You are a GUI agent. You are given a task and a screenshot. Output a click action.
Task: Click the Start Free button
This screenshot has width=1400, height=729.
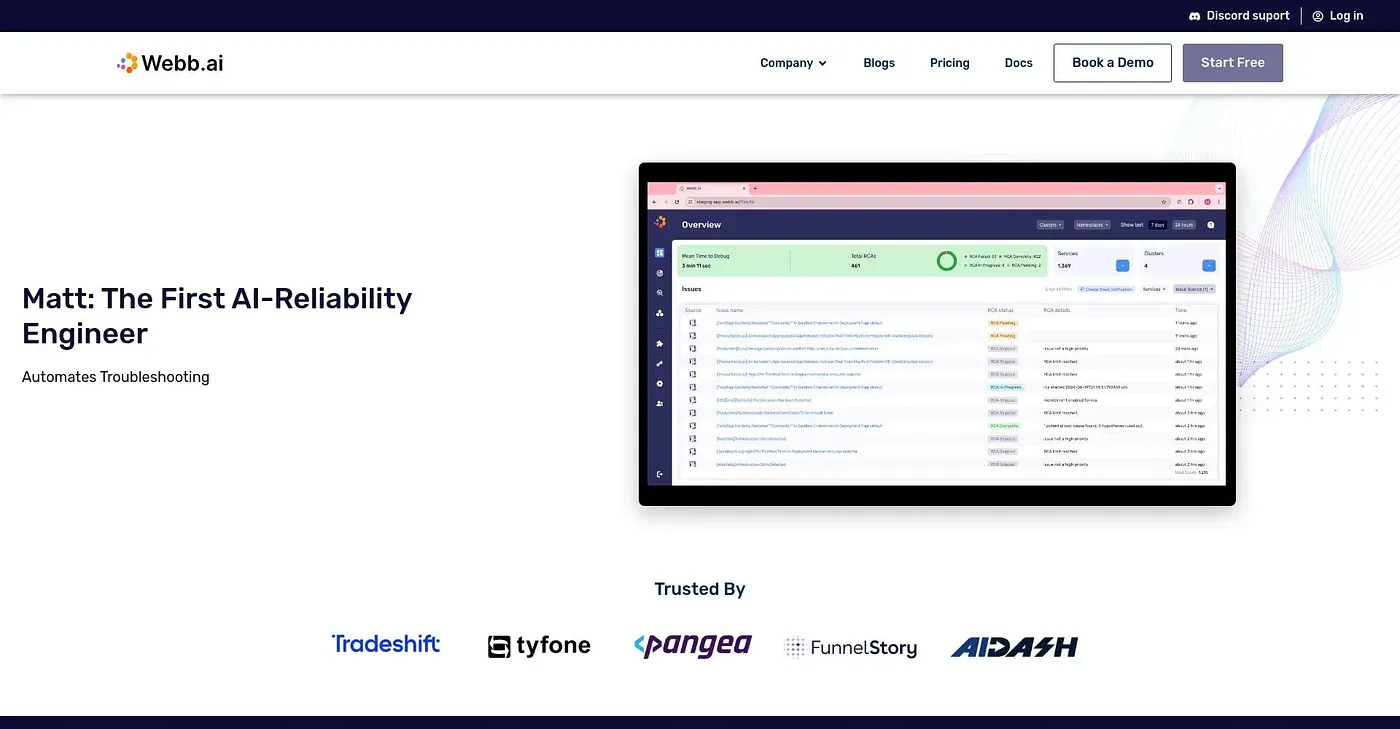1233,63
